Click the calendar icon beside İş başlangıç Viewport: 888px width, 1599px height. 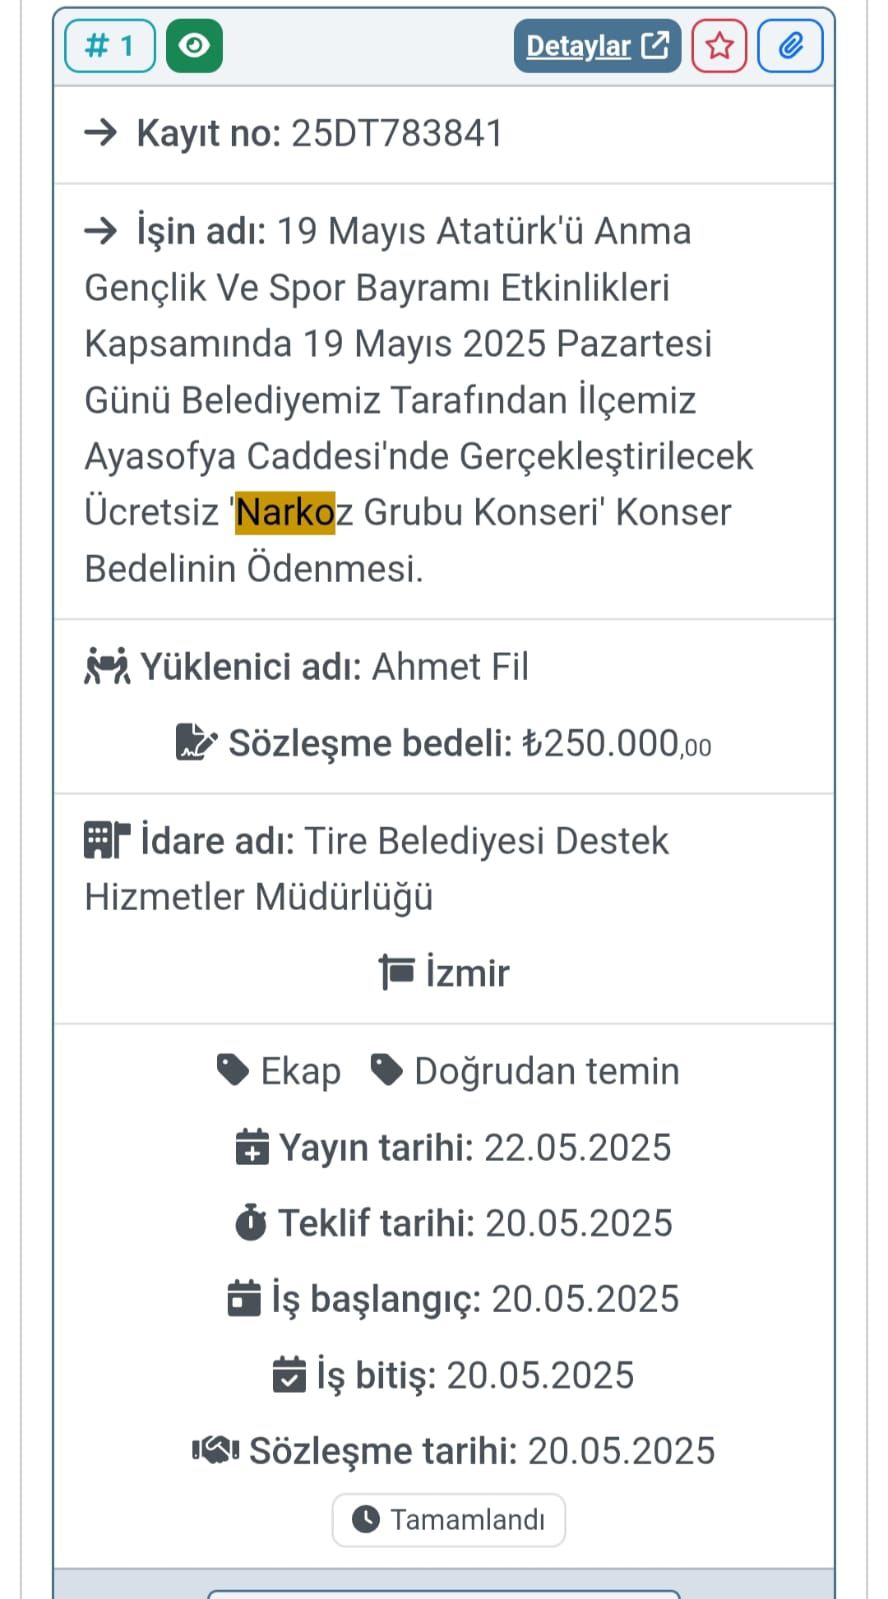click(x=244, y=1298)
